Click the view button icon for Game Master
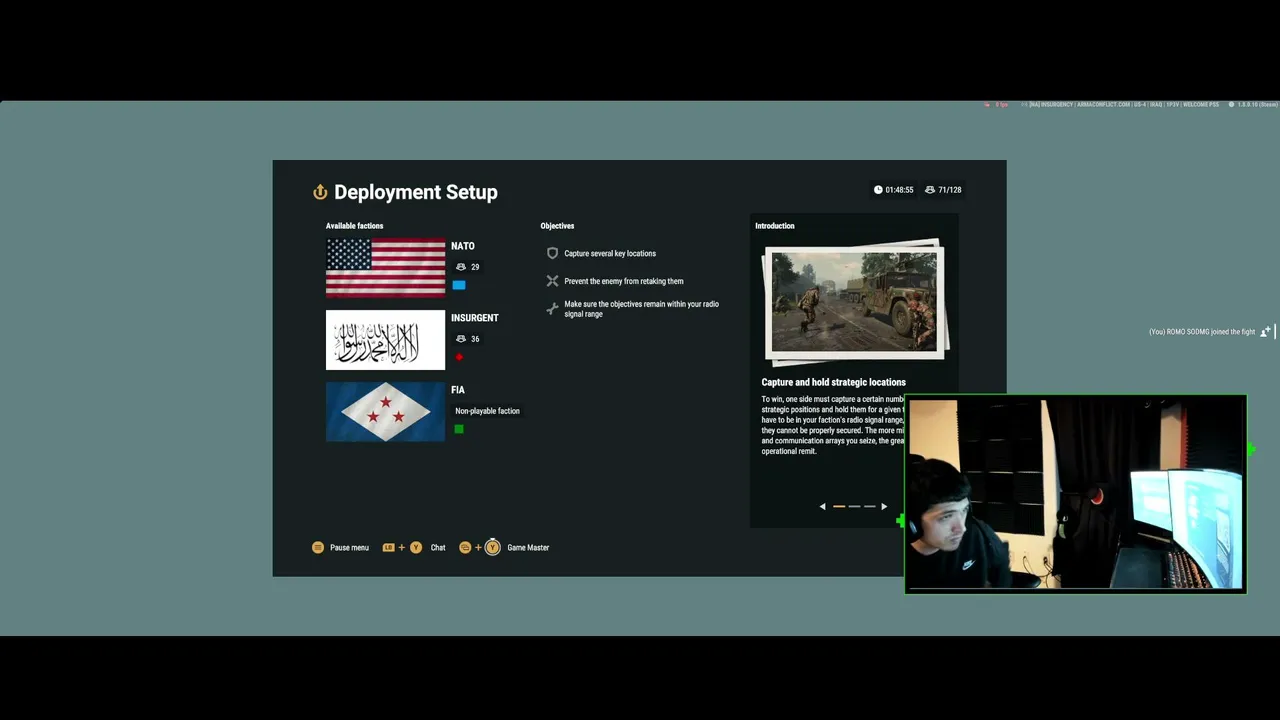 click(465, 548)
